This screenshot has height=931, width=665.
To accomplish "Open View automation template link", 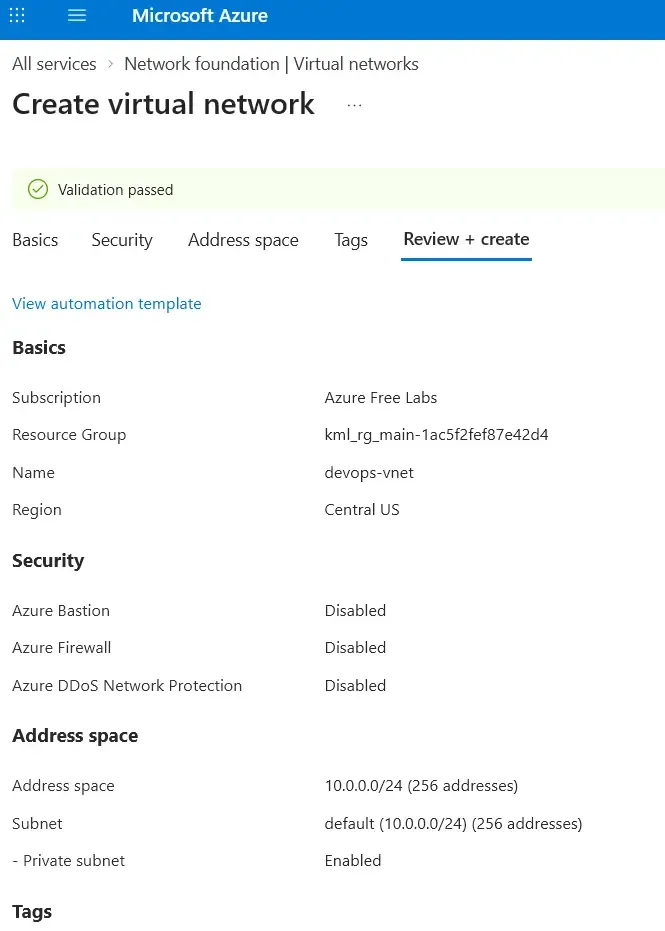I will 107,303.
